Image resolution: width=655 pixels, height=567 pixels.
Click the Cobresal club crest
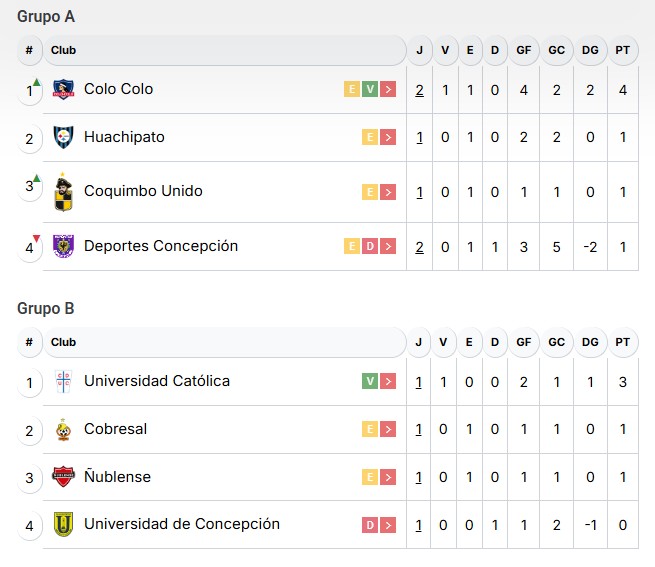64,429
